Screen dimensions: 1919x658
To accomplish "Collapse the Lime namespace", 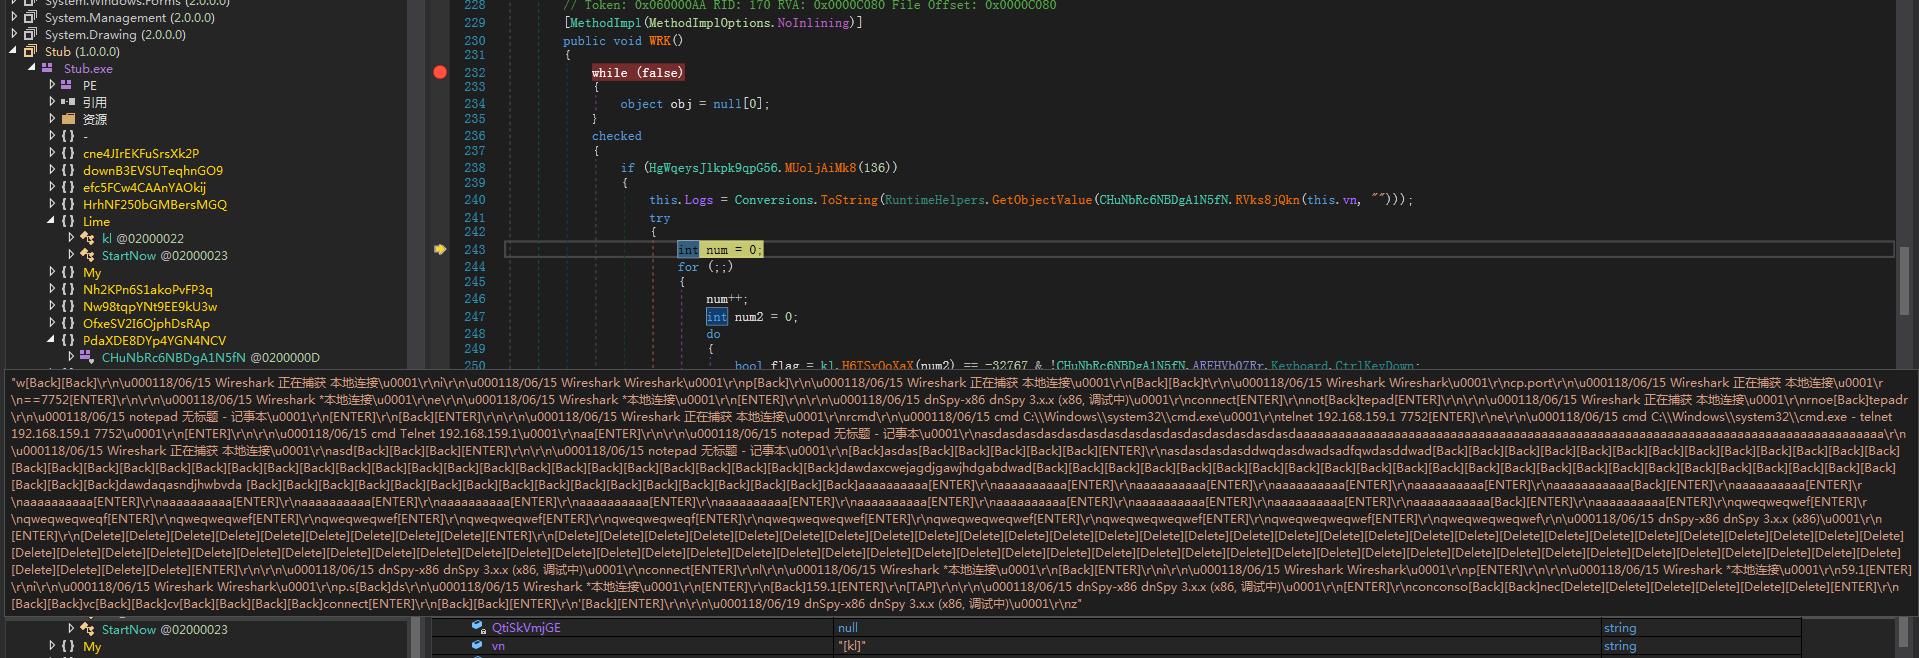I will 51,221.
